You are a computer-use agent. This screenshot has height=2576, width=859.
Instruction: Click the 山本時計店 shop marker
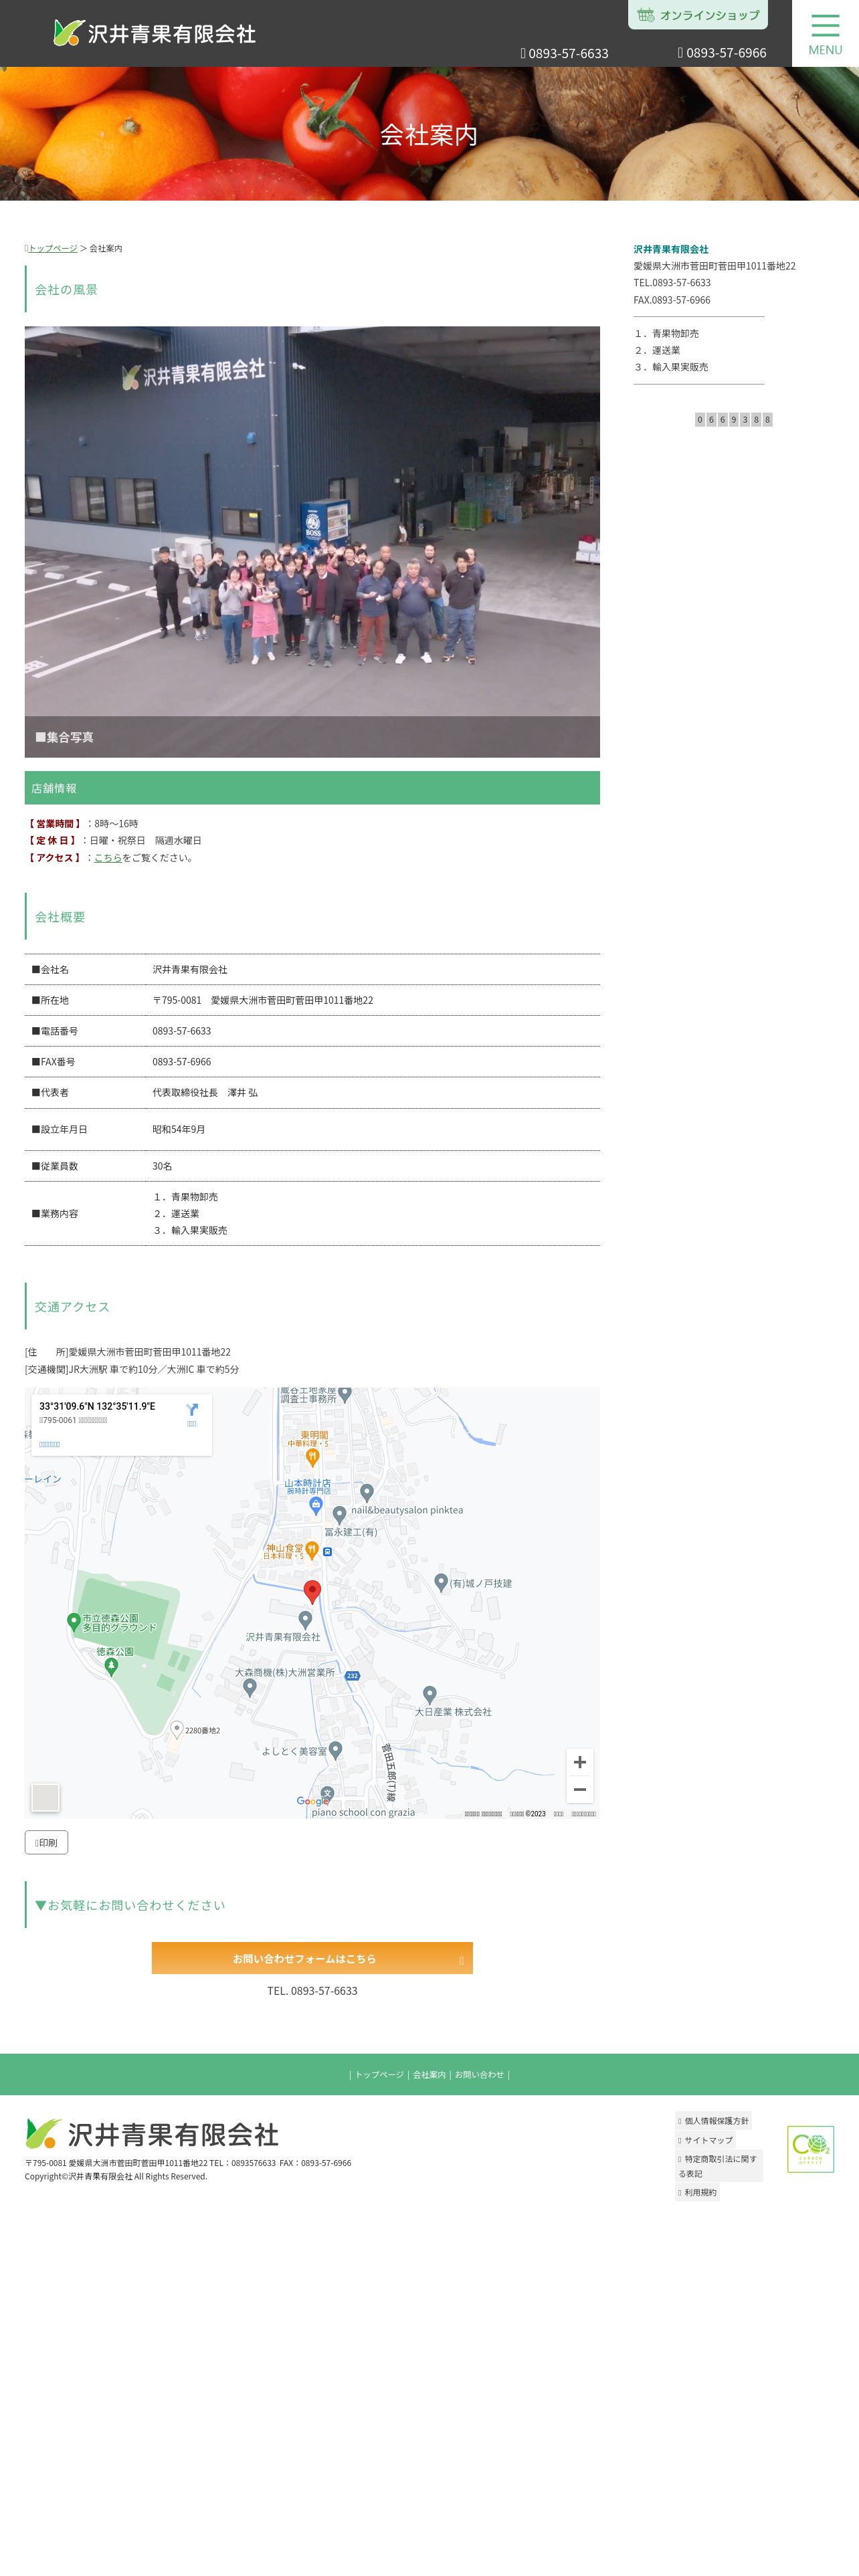pyautogui.click(x=315, y=1505)
